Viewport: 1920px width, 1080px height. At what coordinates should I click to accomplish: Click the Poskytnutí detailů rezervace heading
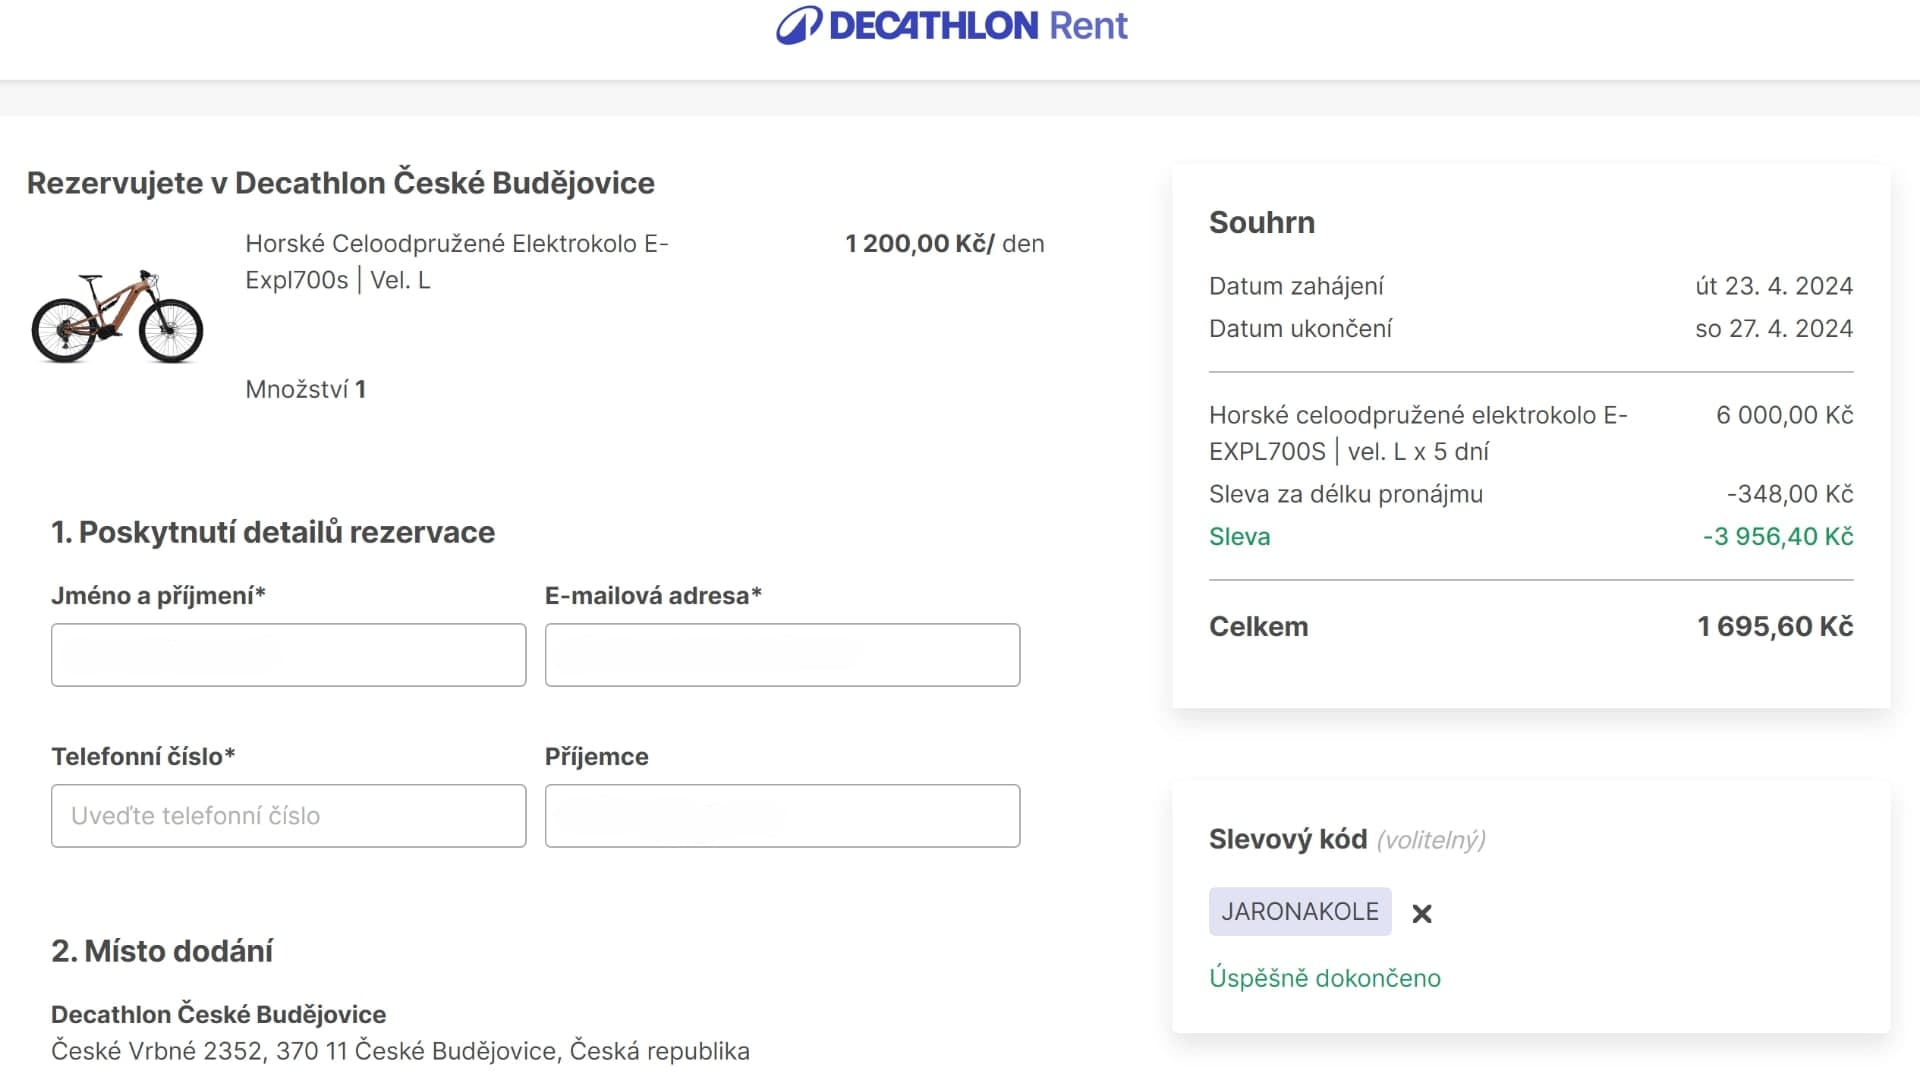(273, 532)
